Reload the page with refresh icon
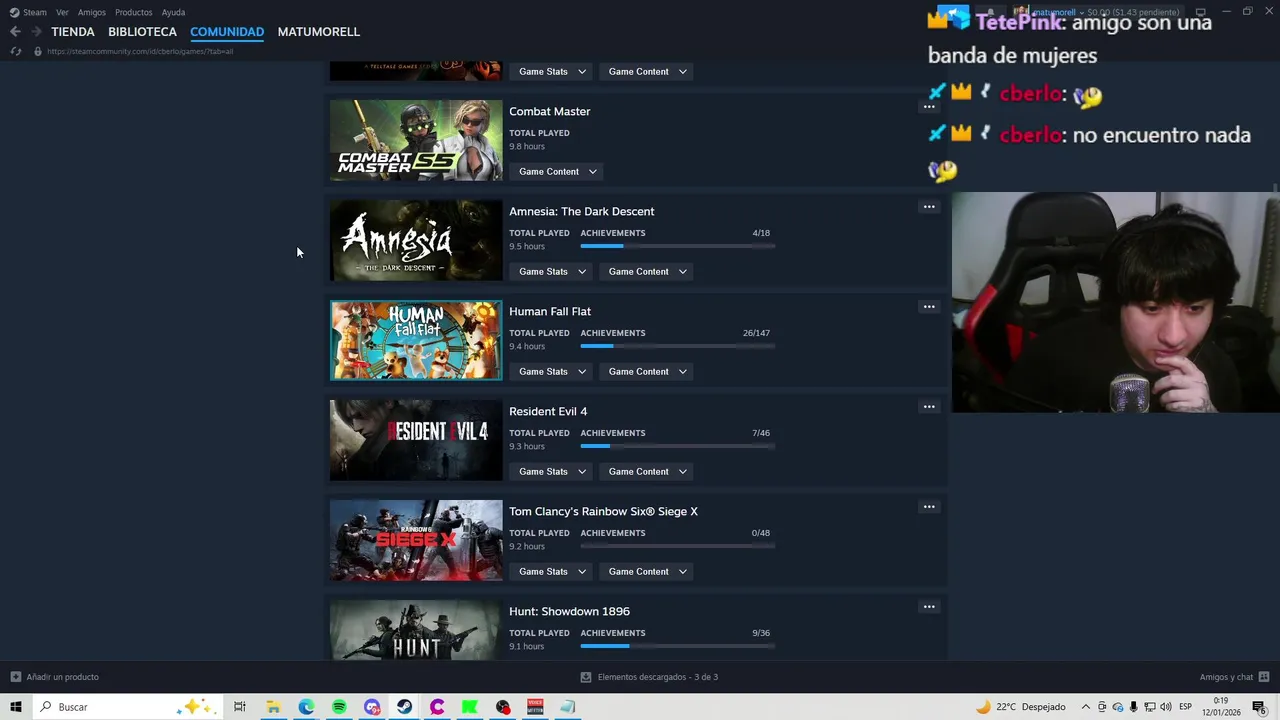Screen dimensions: 1280x720 (x=15, y=51)
